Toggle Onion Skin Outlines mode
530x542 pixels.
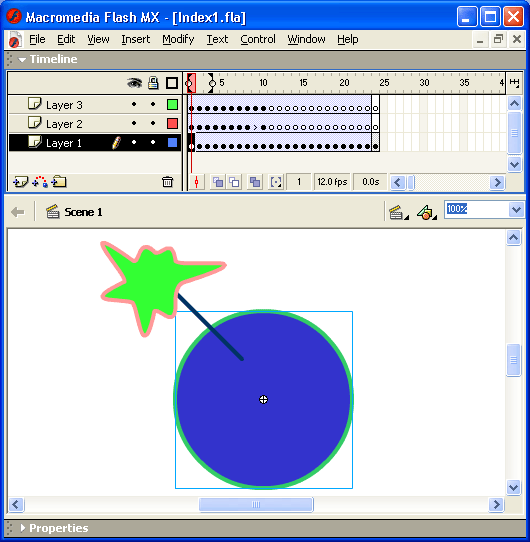[234, 182]
